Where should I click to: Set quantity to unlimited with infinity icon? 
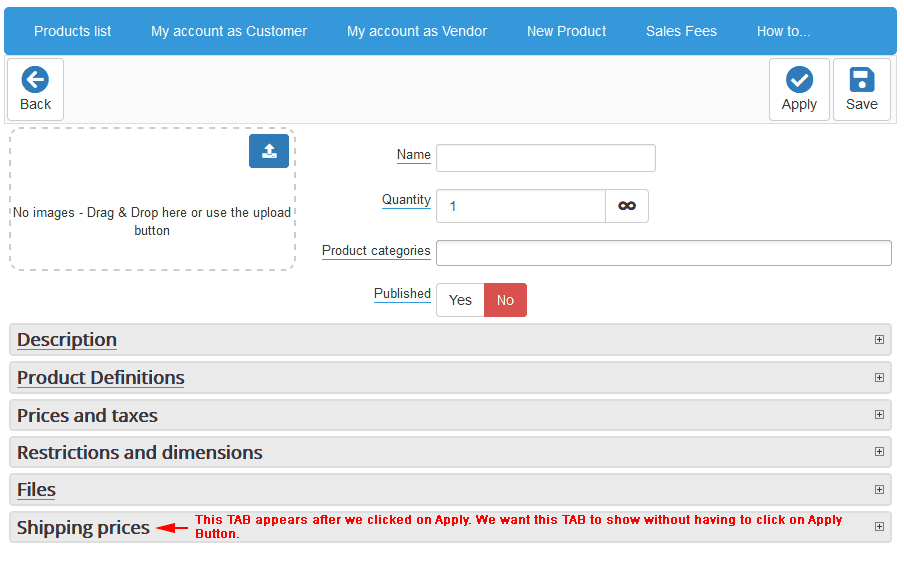(627, 206)
